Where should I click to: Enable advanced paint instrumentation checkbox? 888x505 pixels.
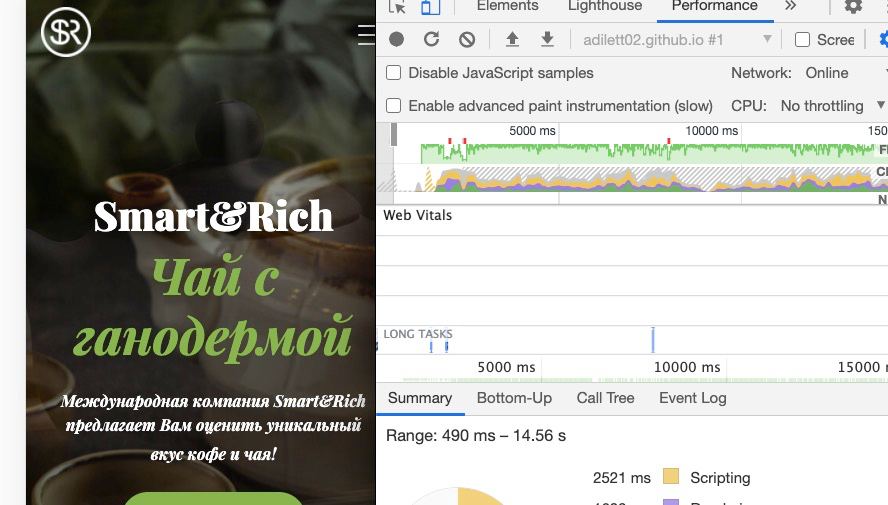394,105
